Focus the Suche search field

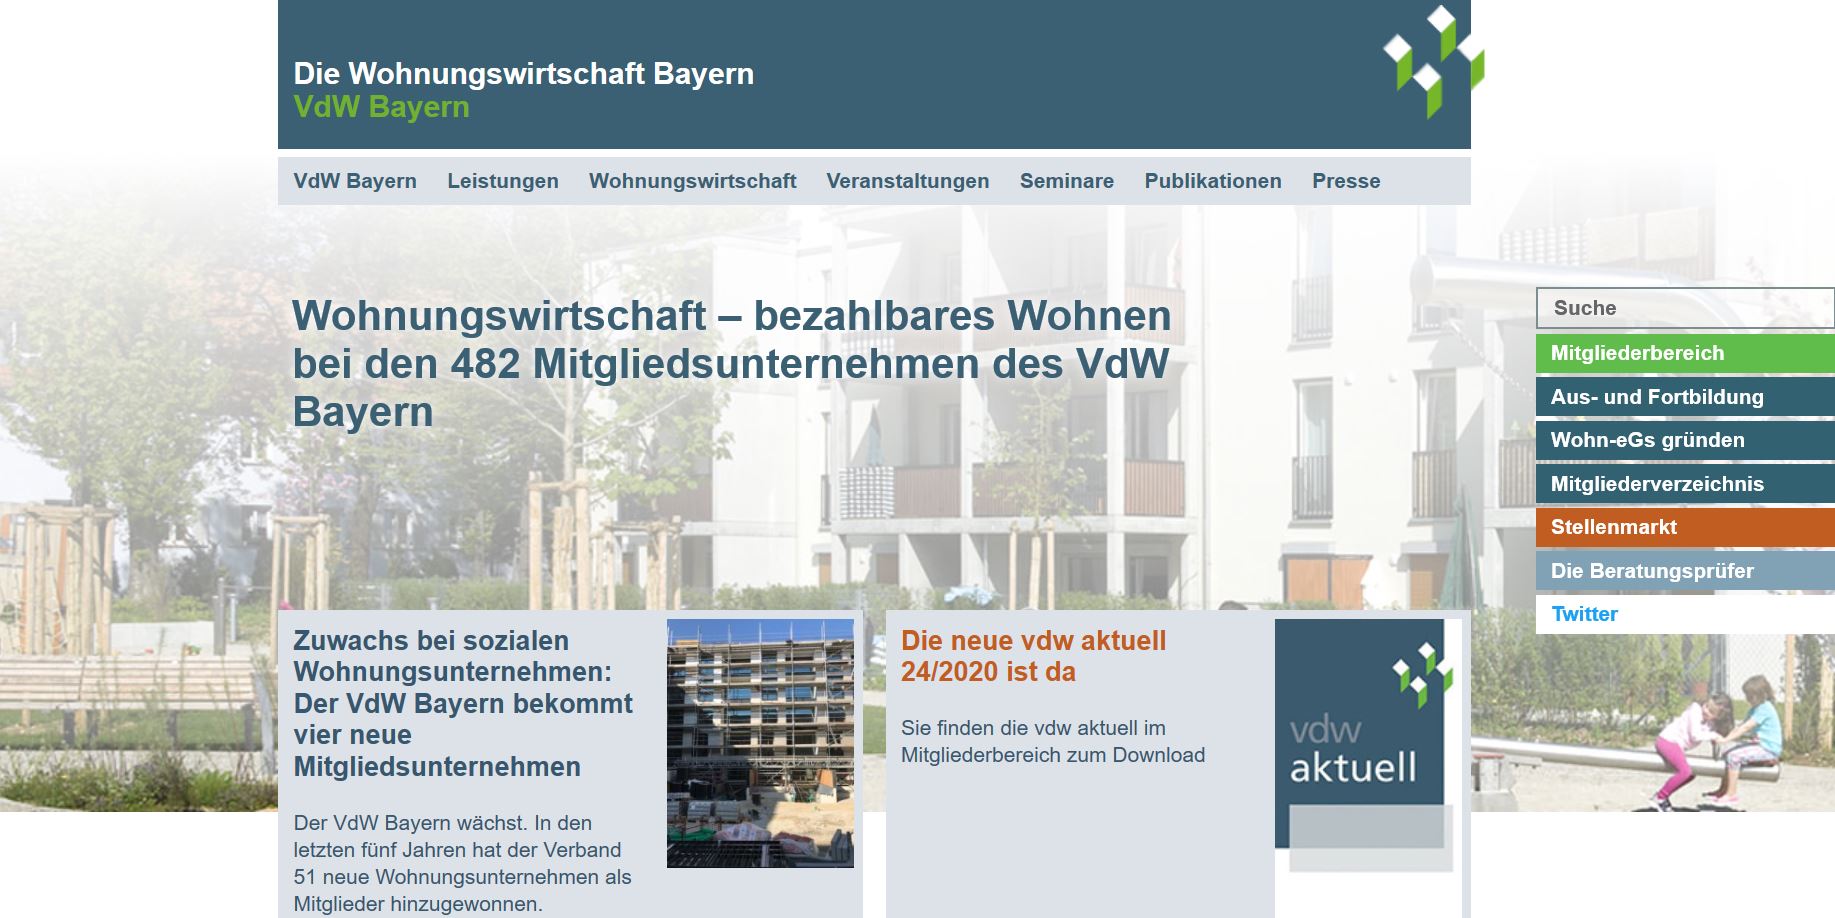(1685, 308)
